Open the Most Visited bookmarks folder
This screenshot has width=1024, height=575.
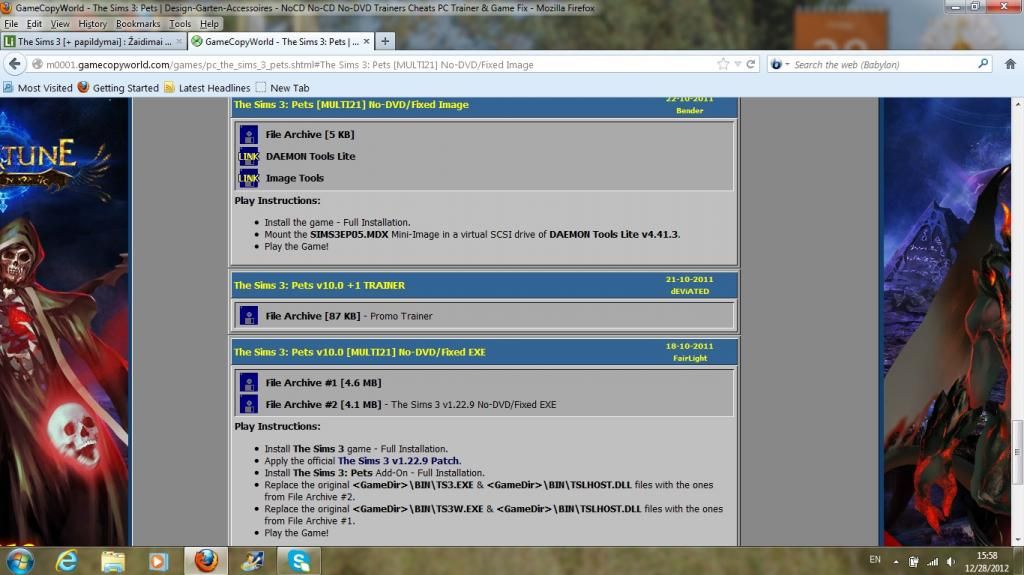[38, 88]
